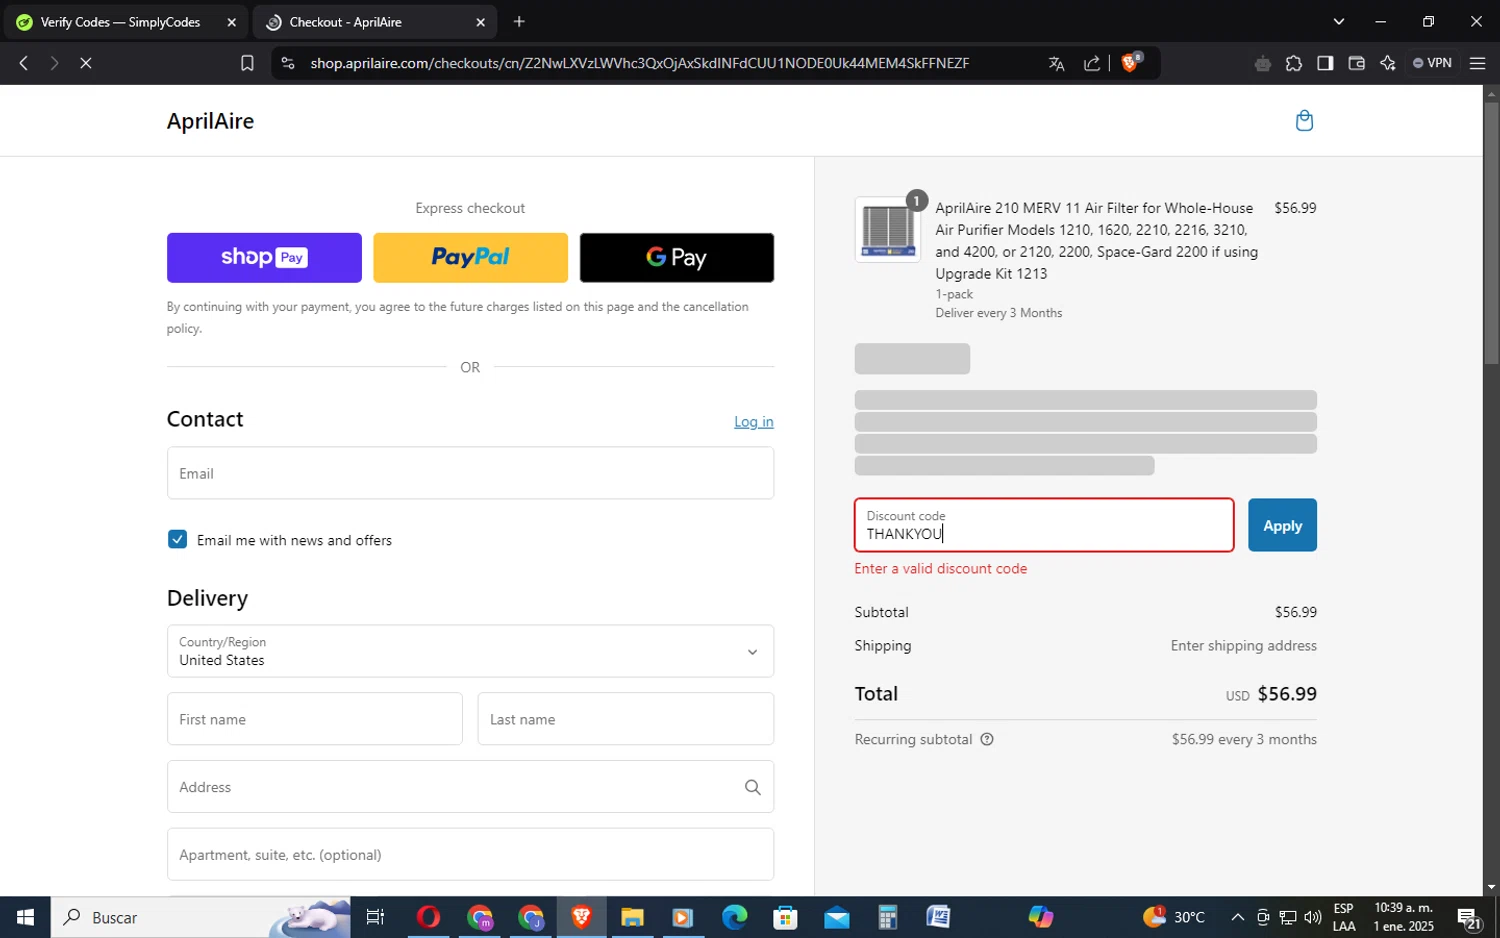Open File Explorer from taskbar
The image size is (1500, 938).
pyautogui.click(x=632, y=917)
